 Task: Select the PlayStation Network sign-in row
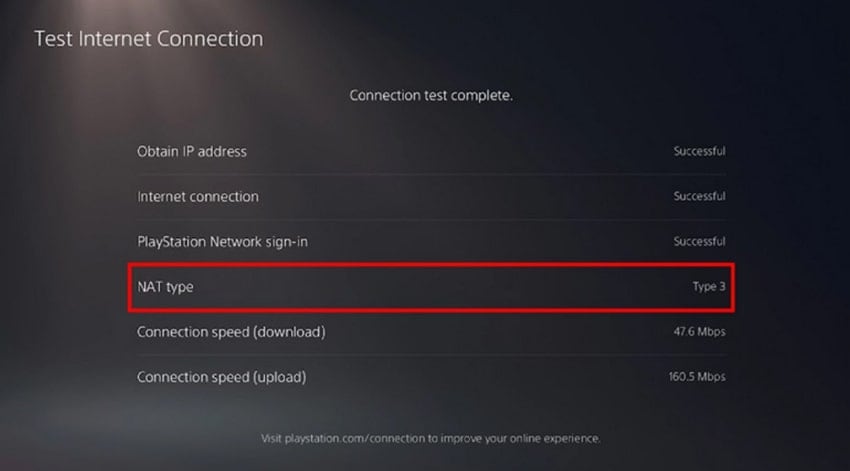(x=431, y=241)
